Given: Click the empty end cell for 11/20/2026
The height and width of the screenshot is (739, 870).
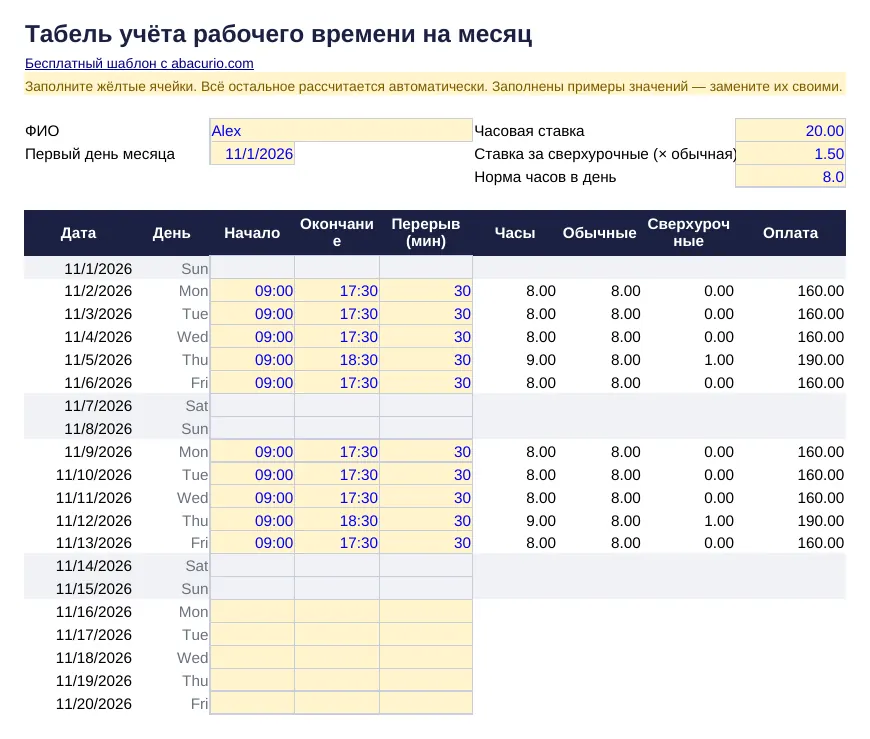Looking at the screenshot, I should pos(337,703).
